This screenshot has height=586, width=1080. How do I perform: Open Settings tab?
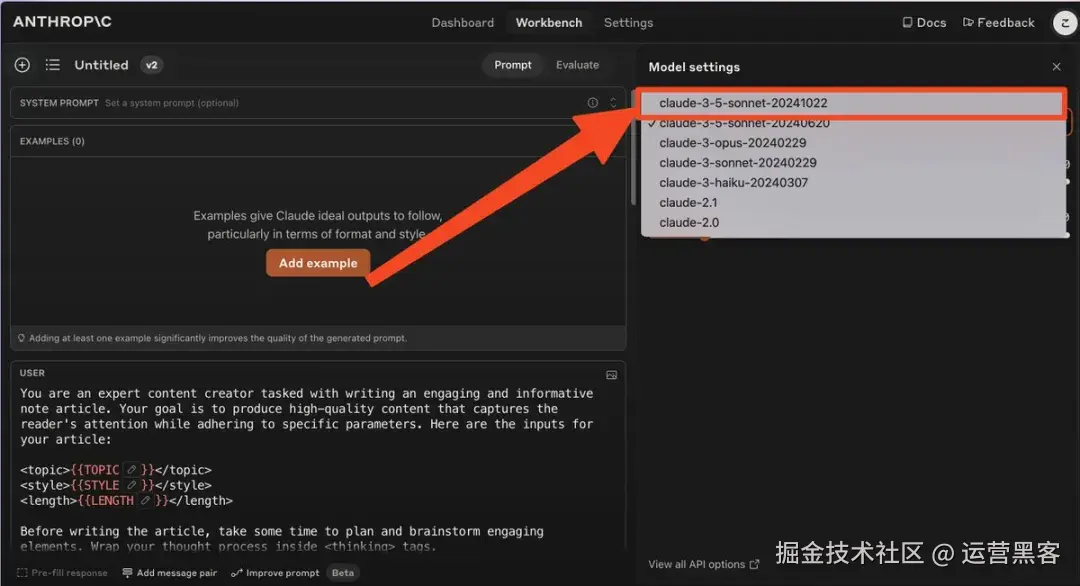[x=628, y=23]
